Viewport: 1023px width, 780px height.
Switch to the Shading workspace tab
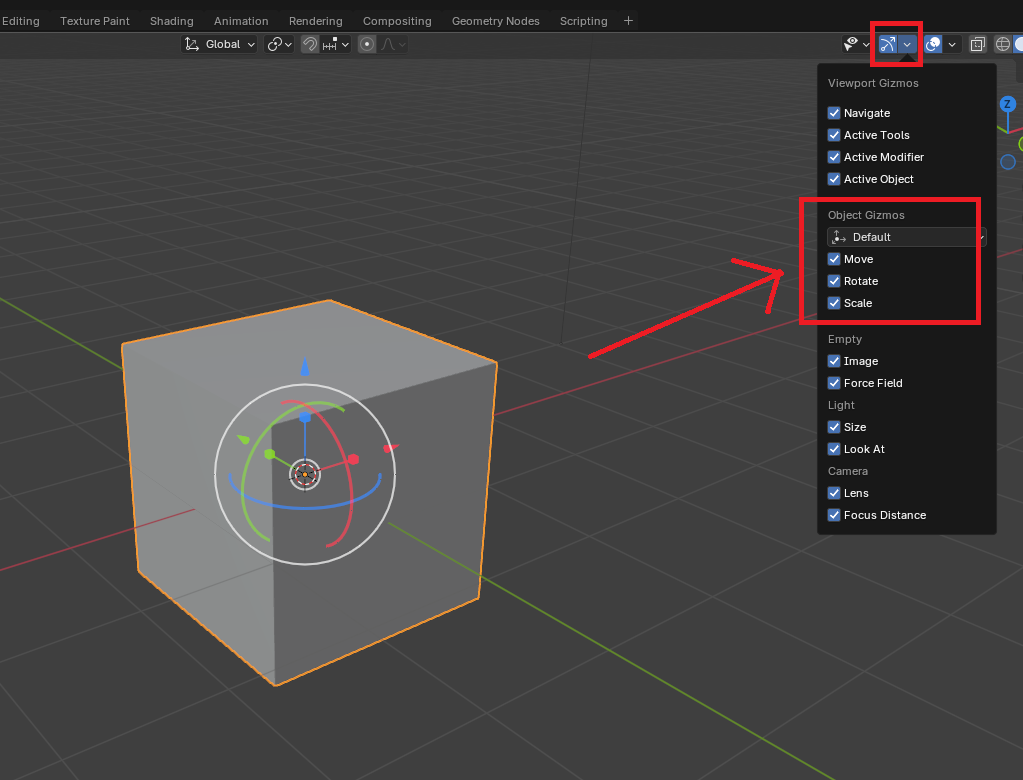point(172,21)
